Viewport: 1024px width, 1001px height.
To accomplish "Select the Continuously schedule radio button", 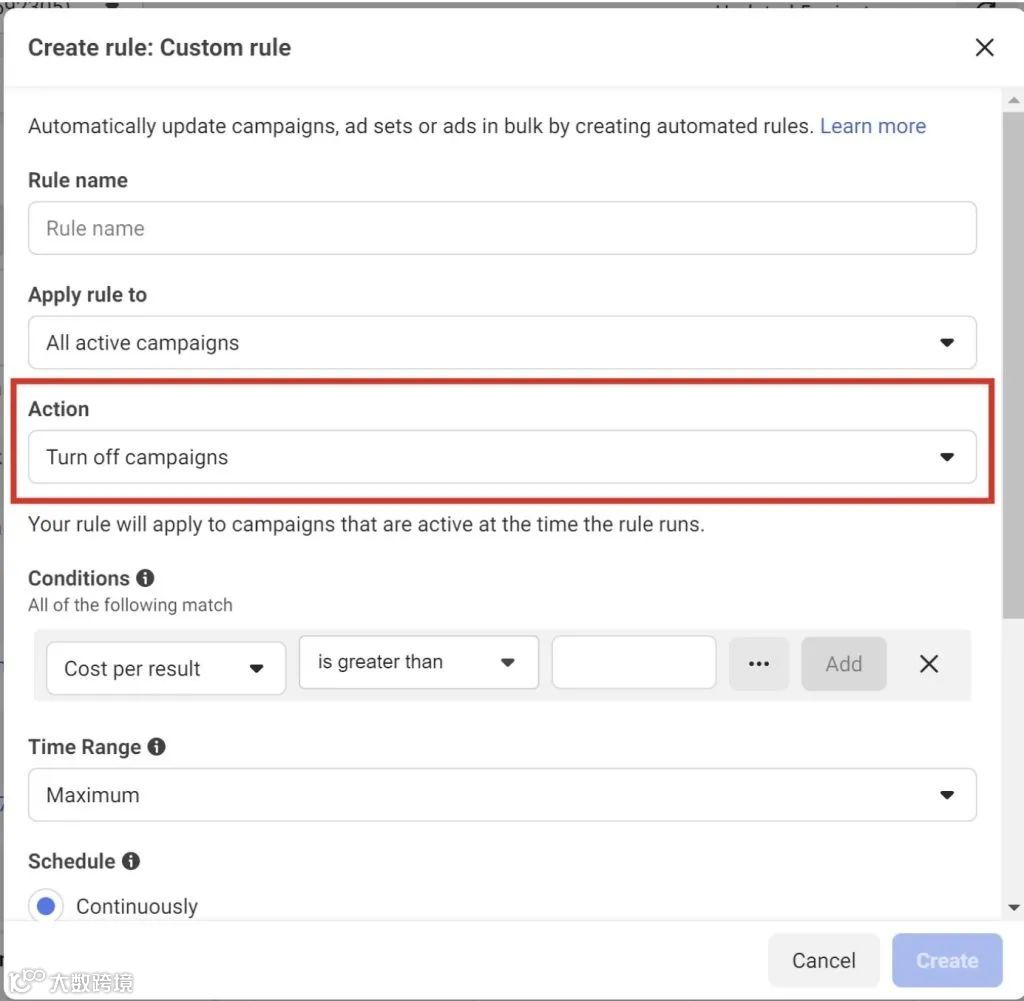I will coord(46,906).
